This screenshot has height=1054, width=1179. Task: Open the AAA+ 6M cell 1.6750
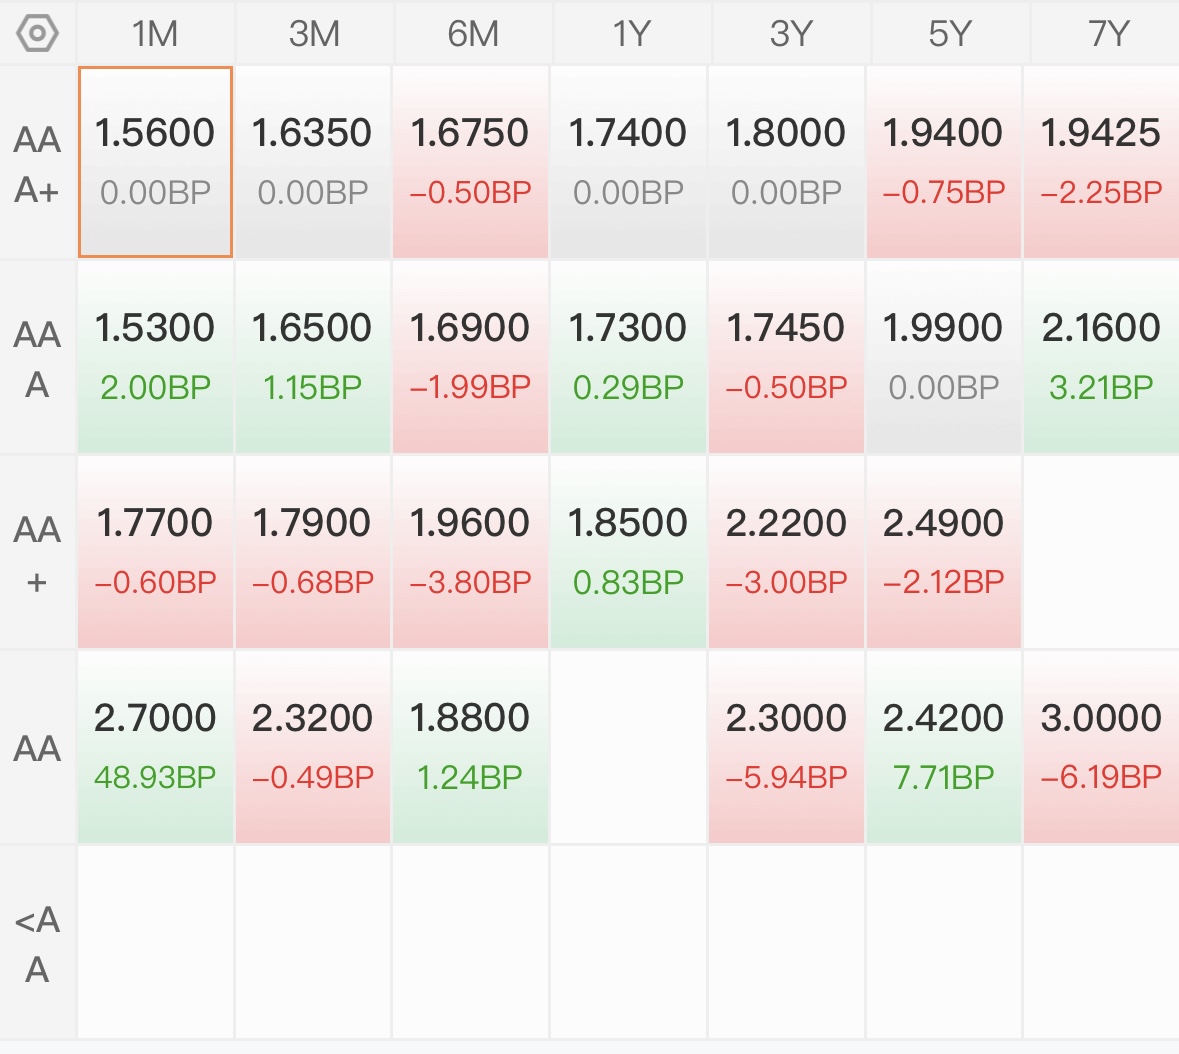click(470, 162)
